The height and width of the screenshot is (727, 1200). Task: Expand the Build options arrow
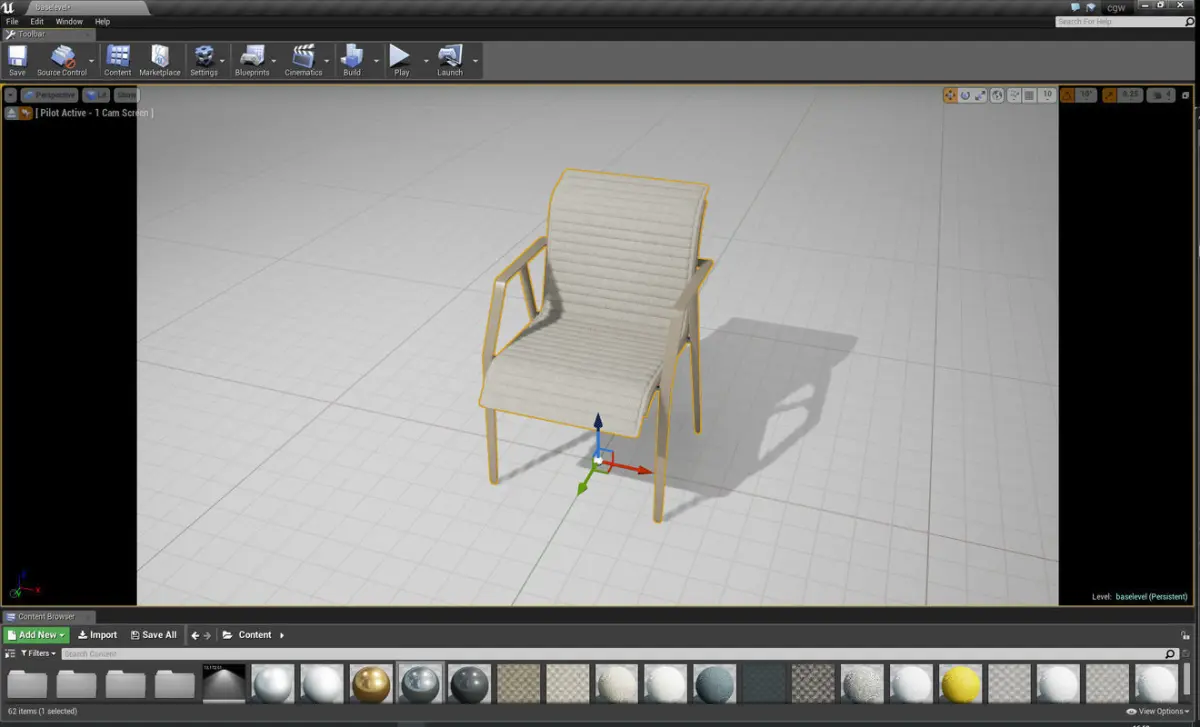[x=377, y=60]
